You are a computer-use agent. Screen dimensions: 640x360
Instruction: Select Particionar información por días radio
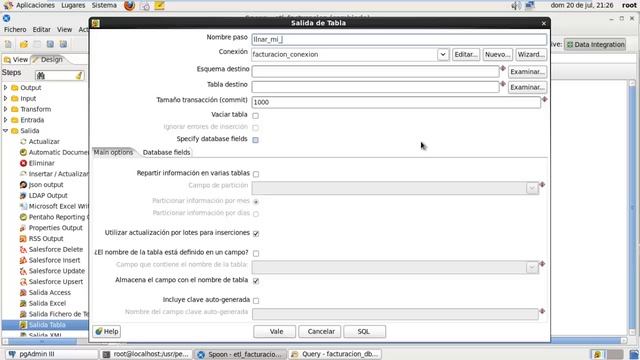click(x=256, y=214)
